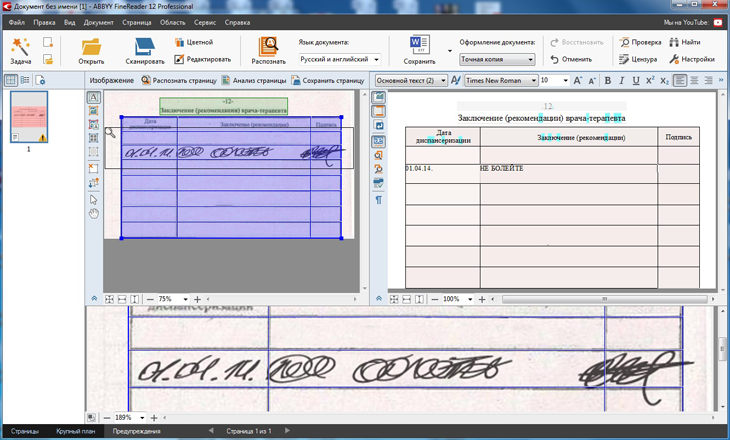
Task: Select page 1 thumbnail
Action: pyautogui.click(x=28, y=117)
